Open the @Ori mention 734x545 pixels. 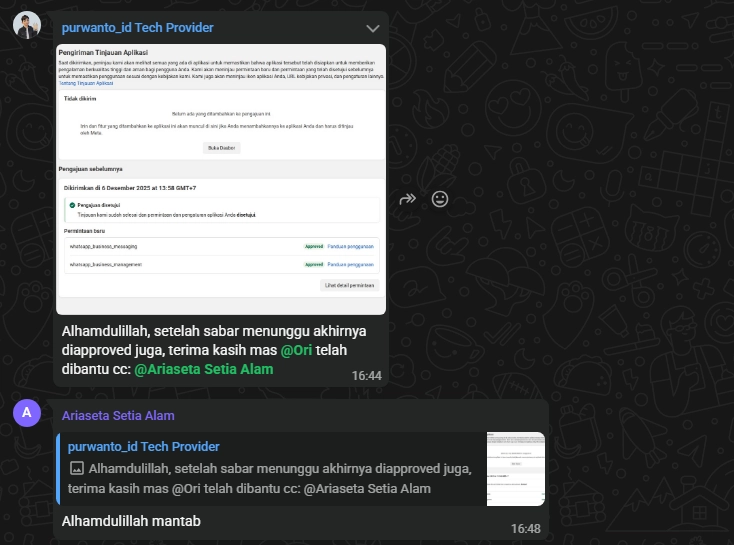click(296, 350)
